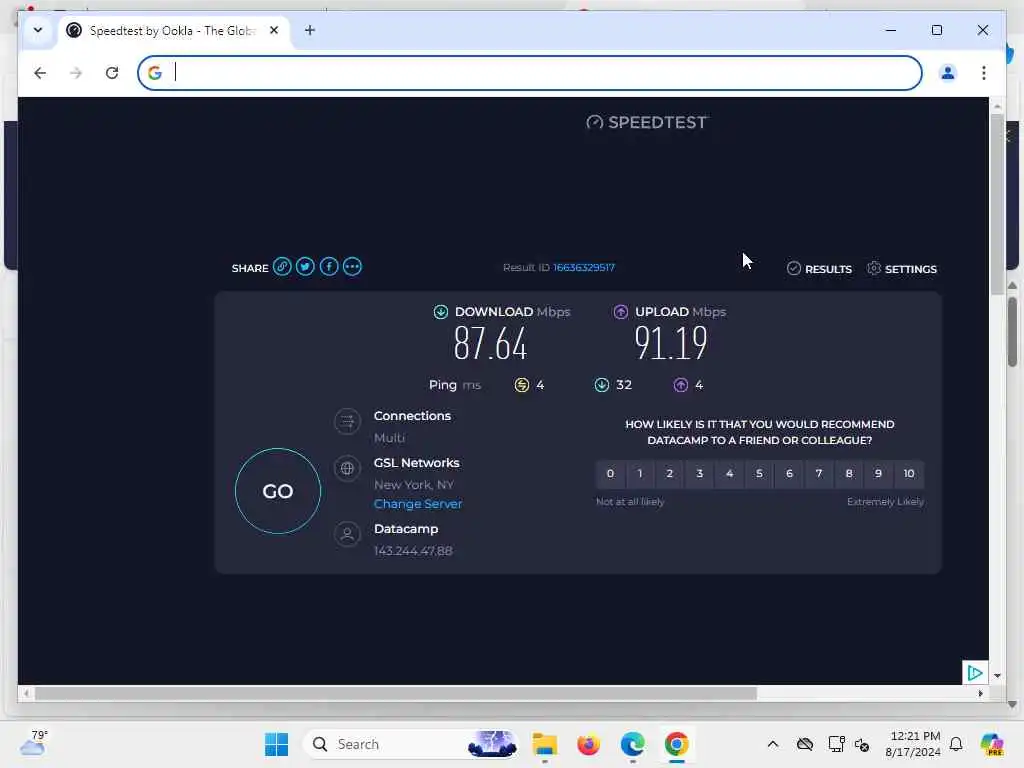Screen dimensions: 1024x768
Task: Rate recommendation score 6
Action: point(789,473)
